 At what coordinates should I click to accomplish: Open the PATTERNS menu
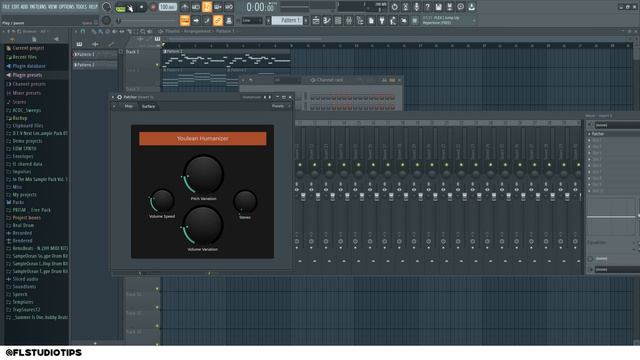coord(37,7)
